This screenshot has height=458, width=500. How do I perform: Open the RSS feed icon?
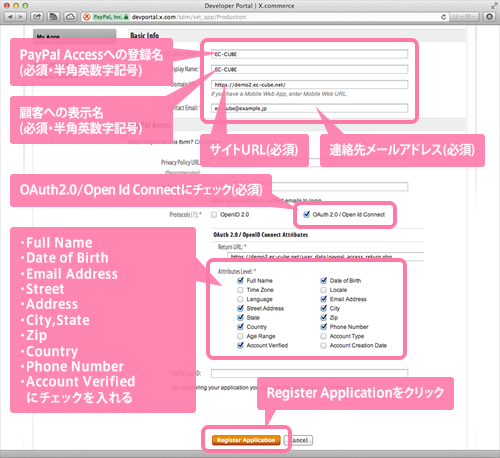53,17
